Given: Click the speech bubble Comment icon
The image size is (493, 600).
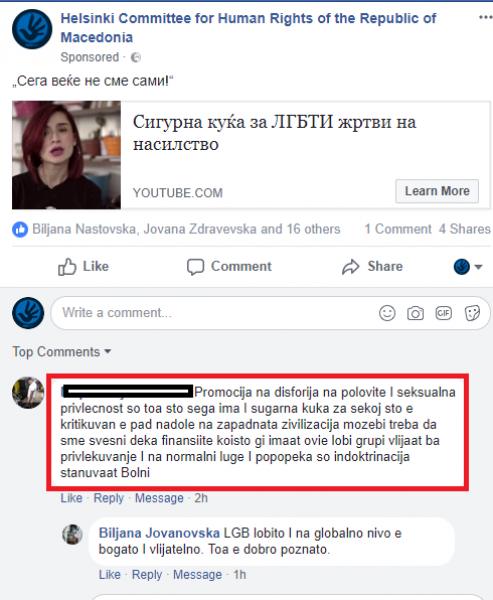Looking at the screenshot, I should click(195, 267).
